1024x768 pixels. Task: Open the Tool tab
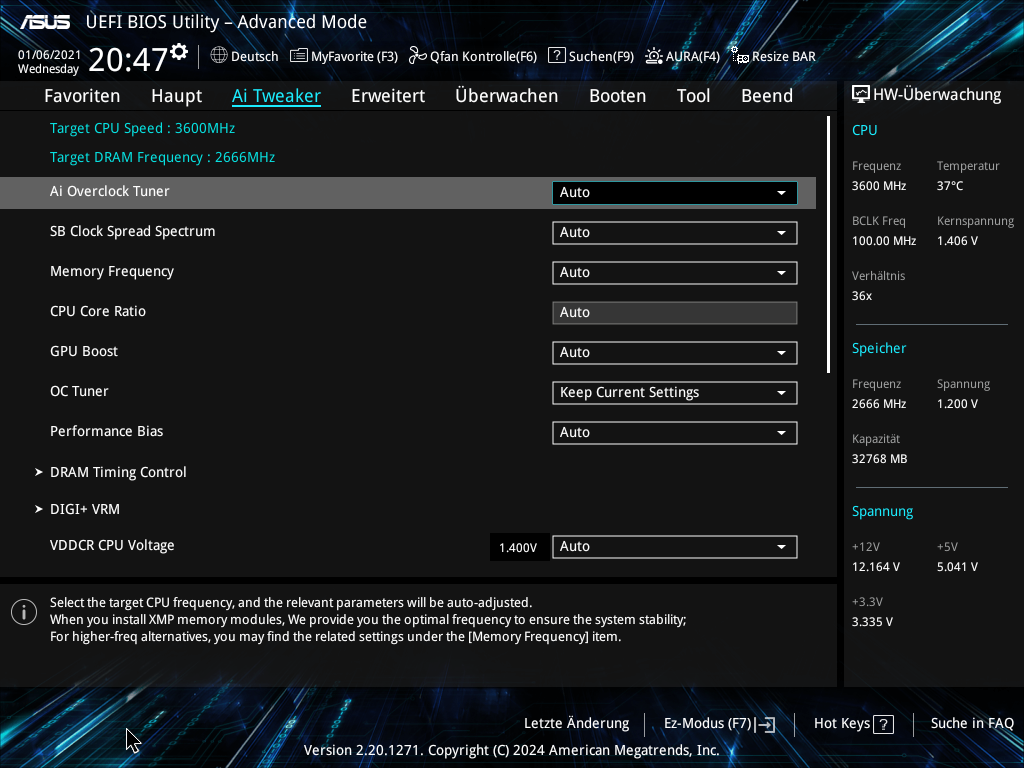tap(694, 96)
